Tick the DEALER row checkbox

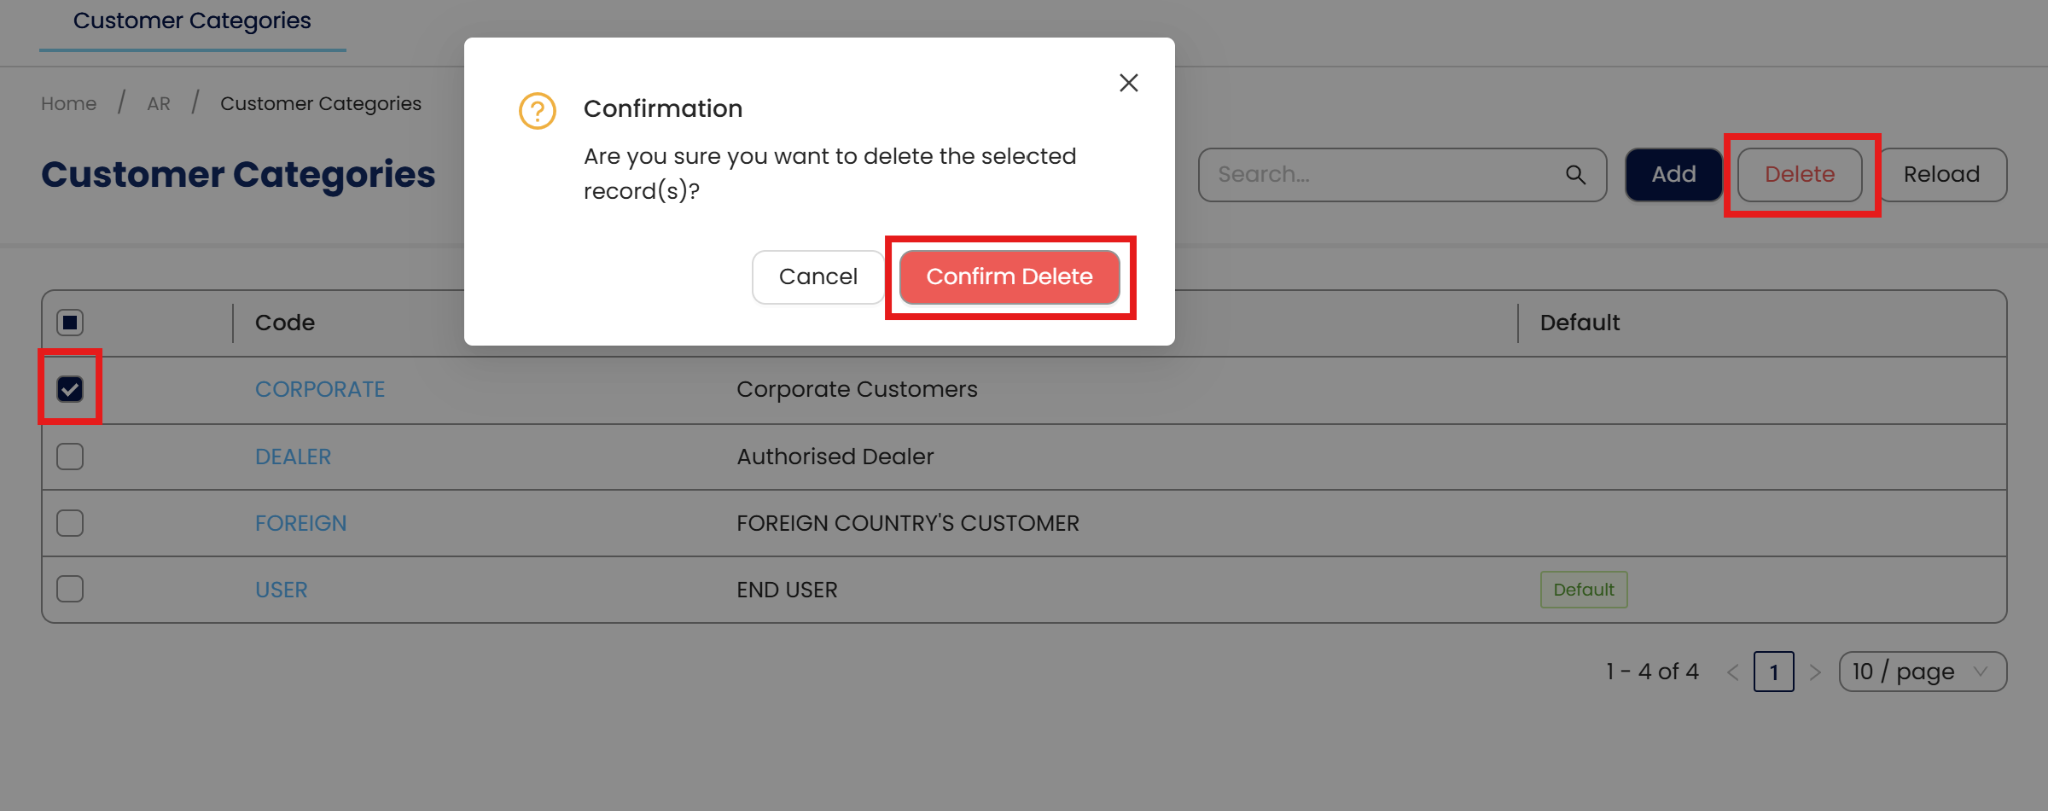click(x=70, y=456)
